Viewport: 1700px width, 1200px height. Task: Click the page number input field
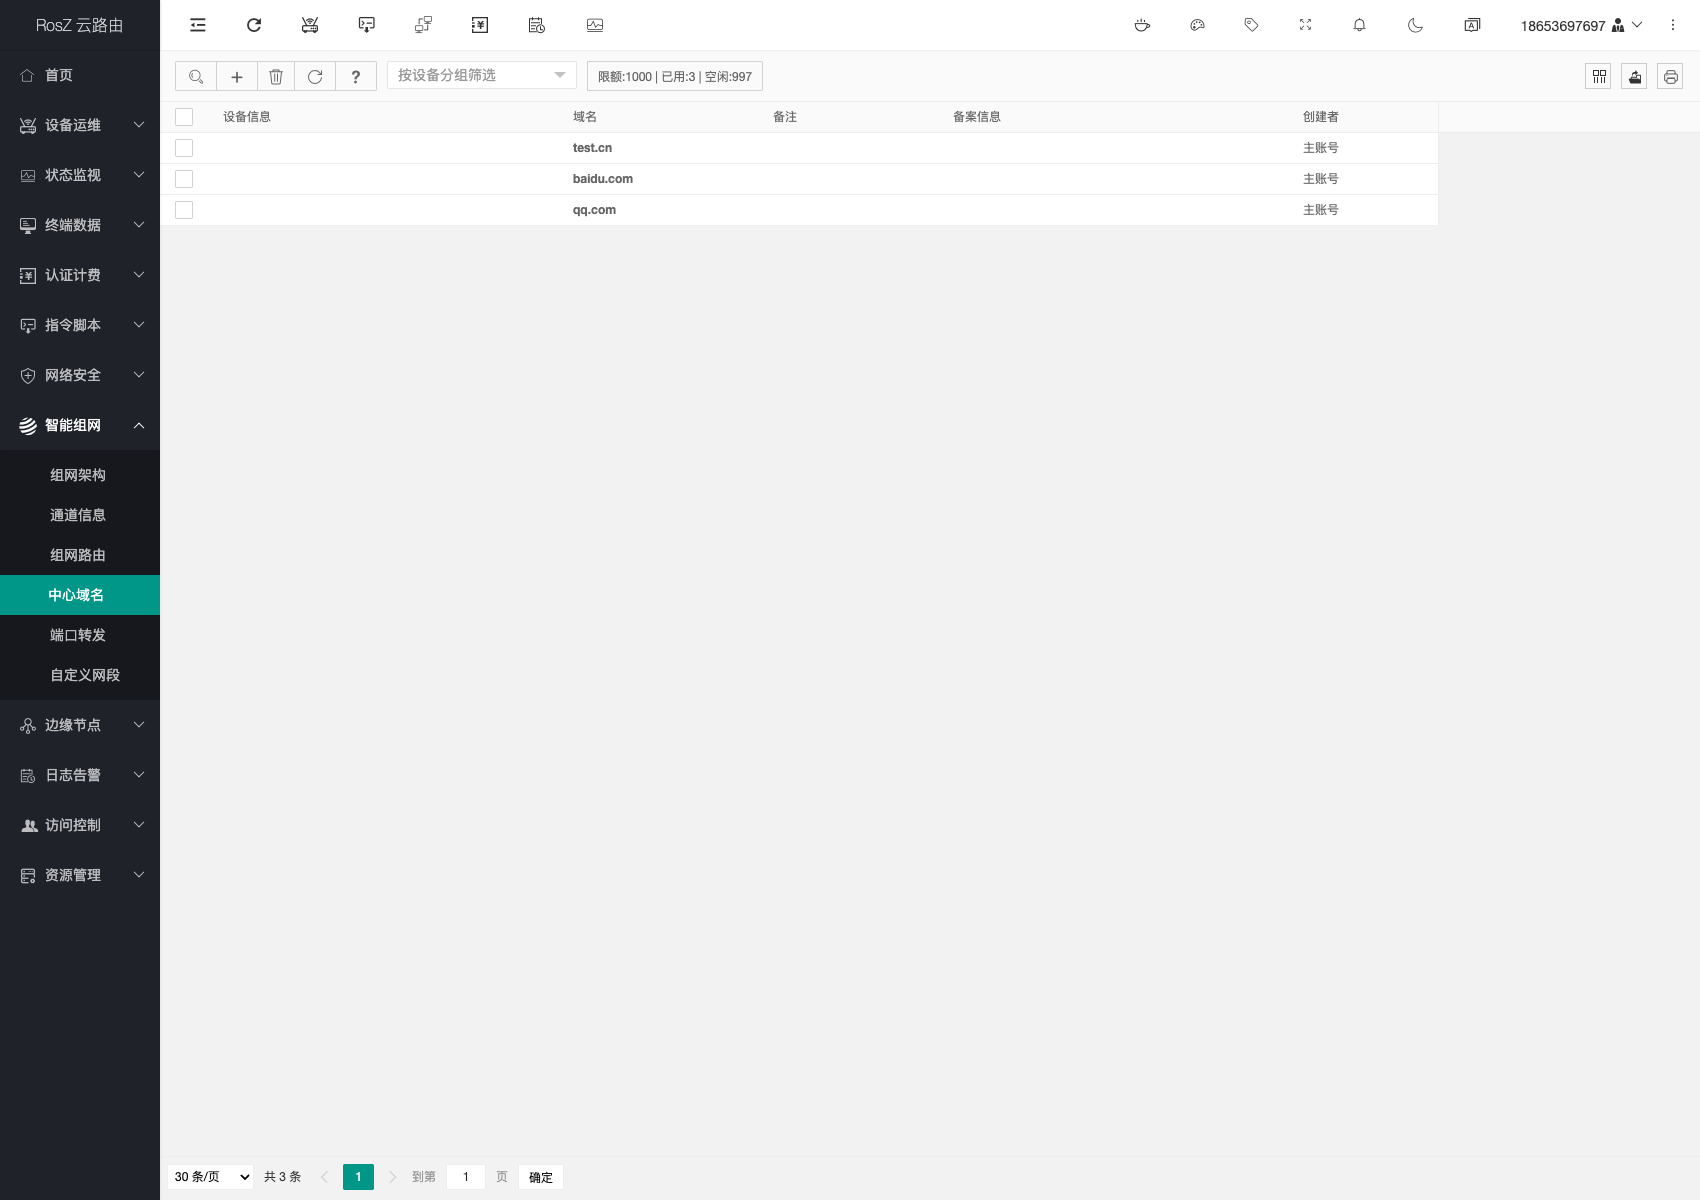coord(466,1177)
